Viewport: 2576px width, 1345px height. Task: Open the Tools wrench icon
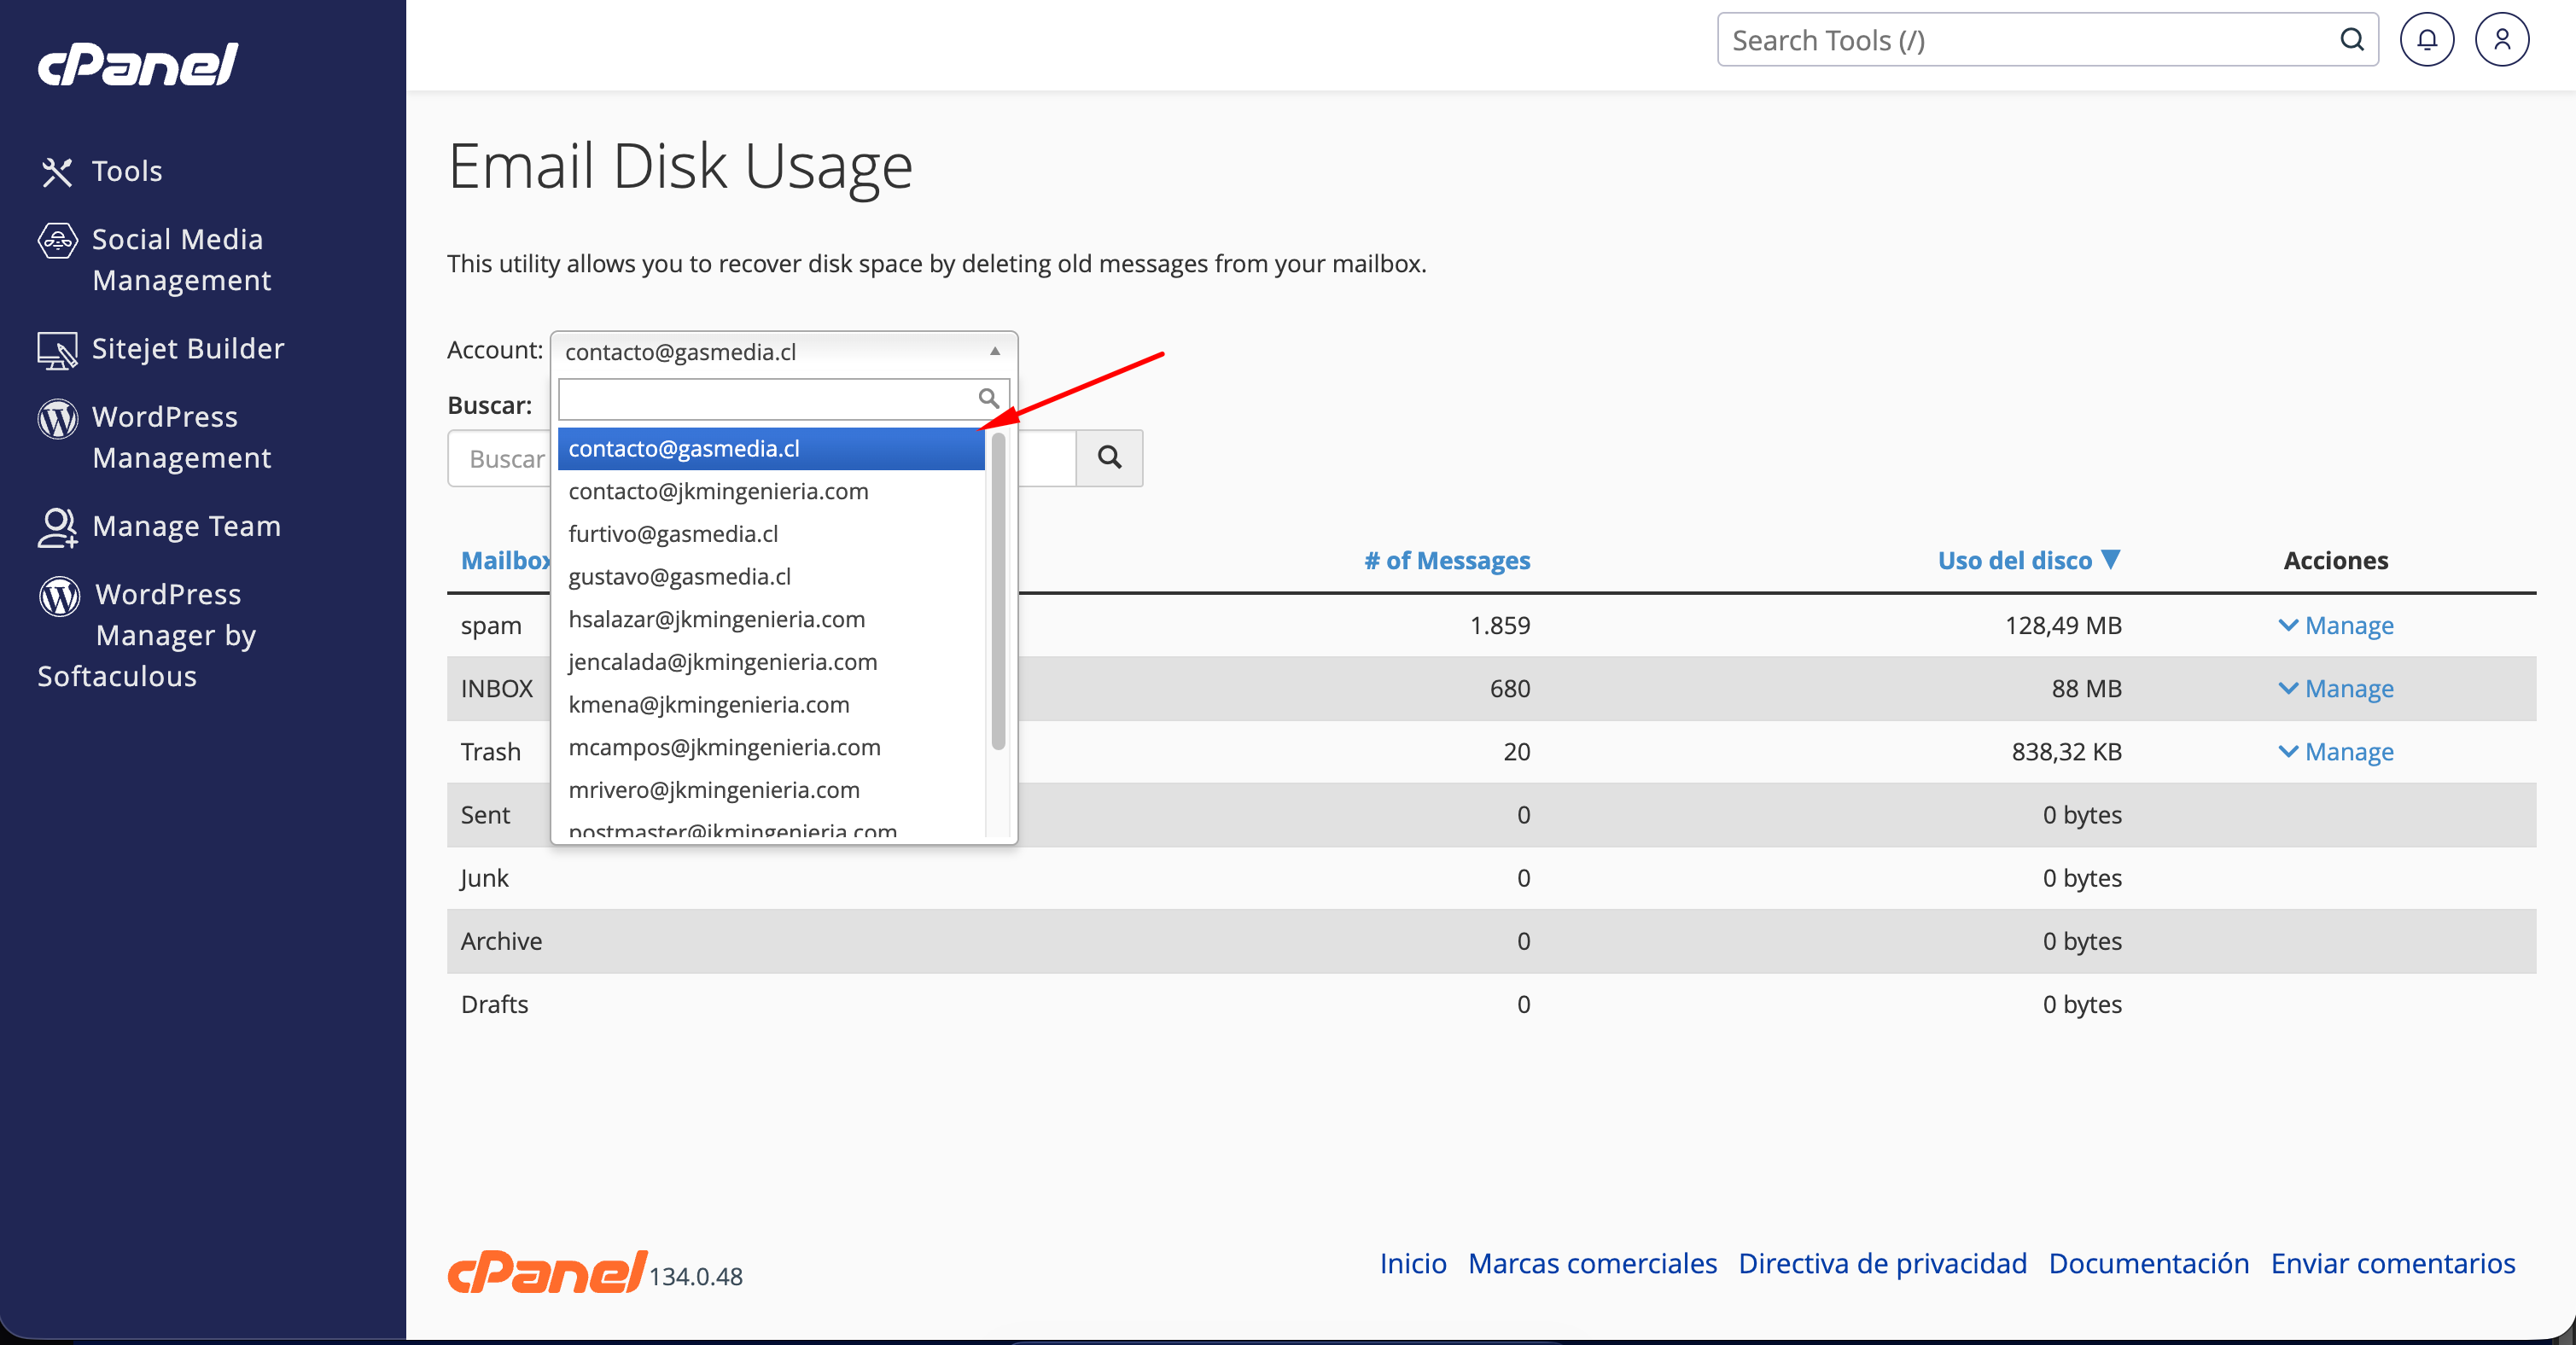(57, 172)
